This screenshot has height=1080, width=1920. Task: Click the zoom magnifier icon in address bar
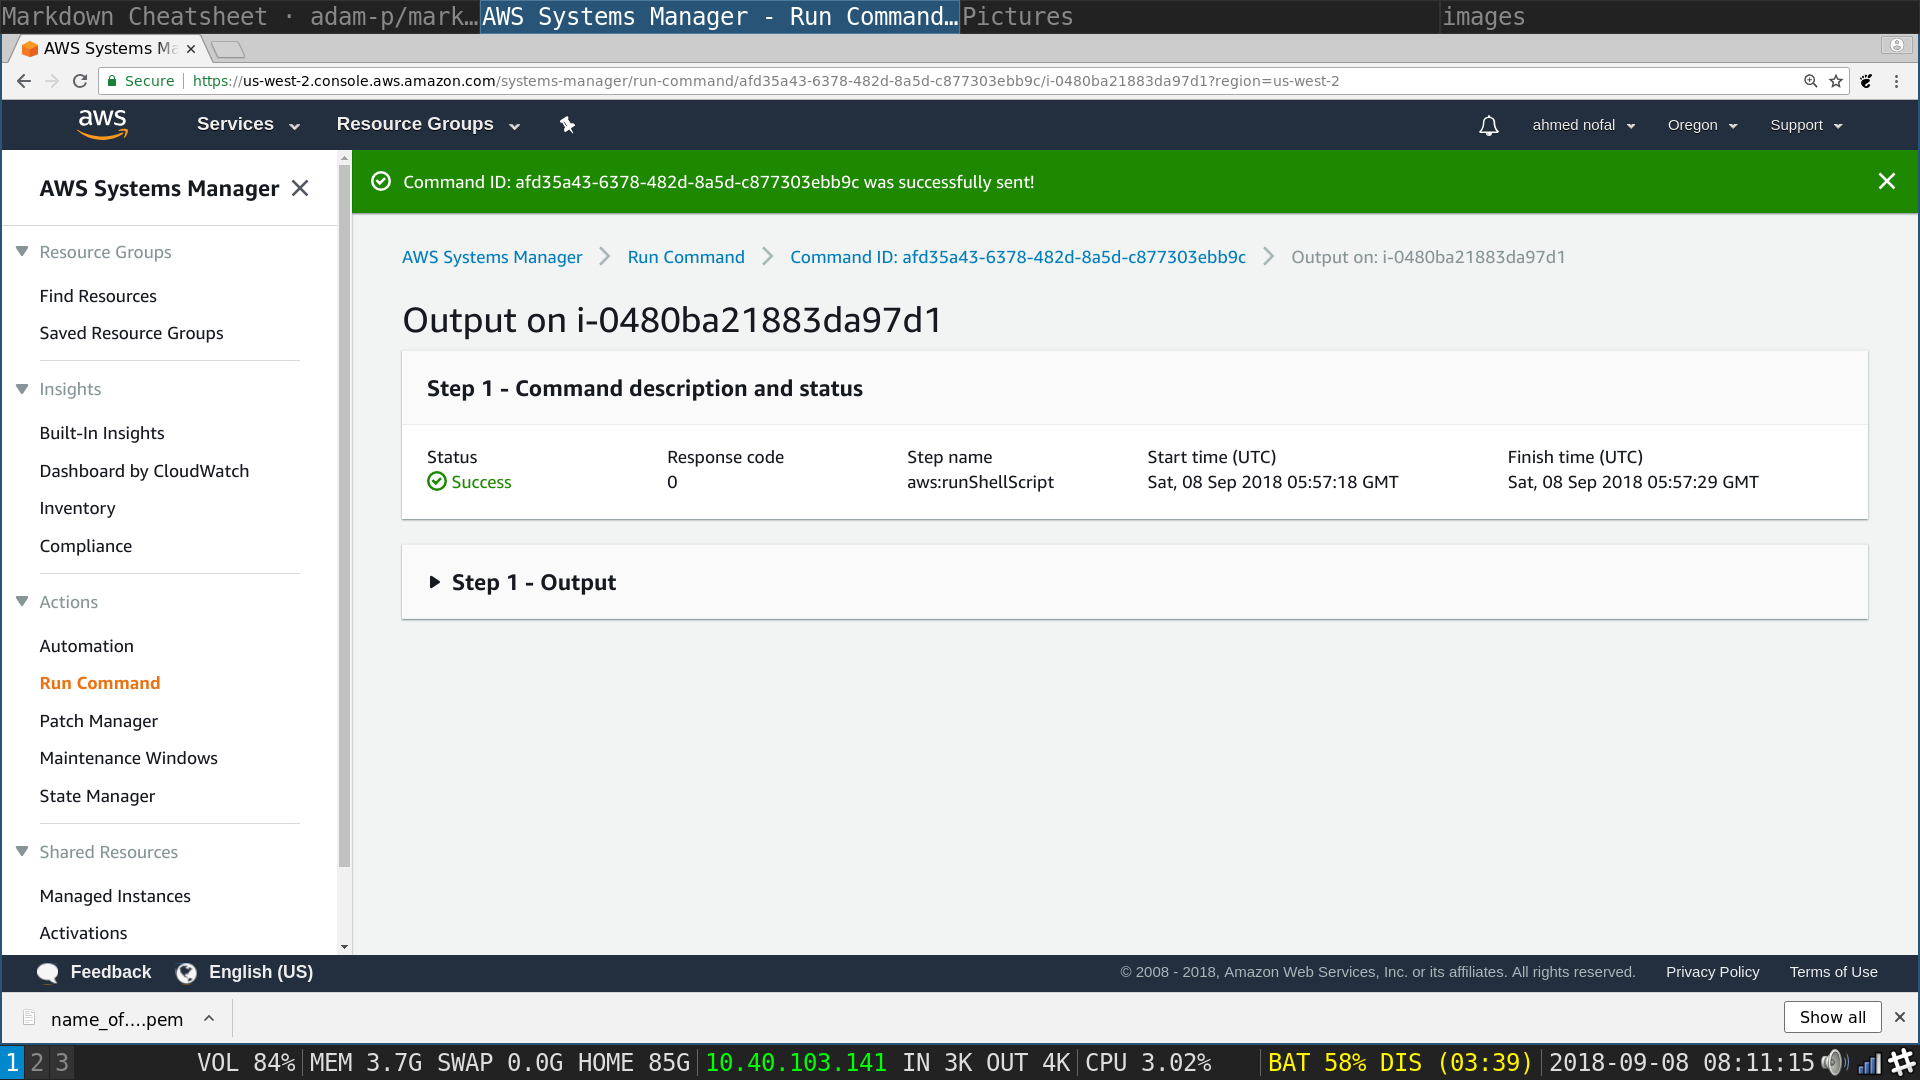1810,81
